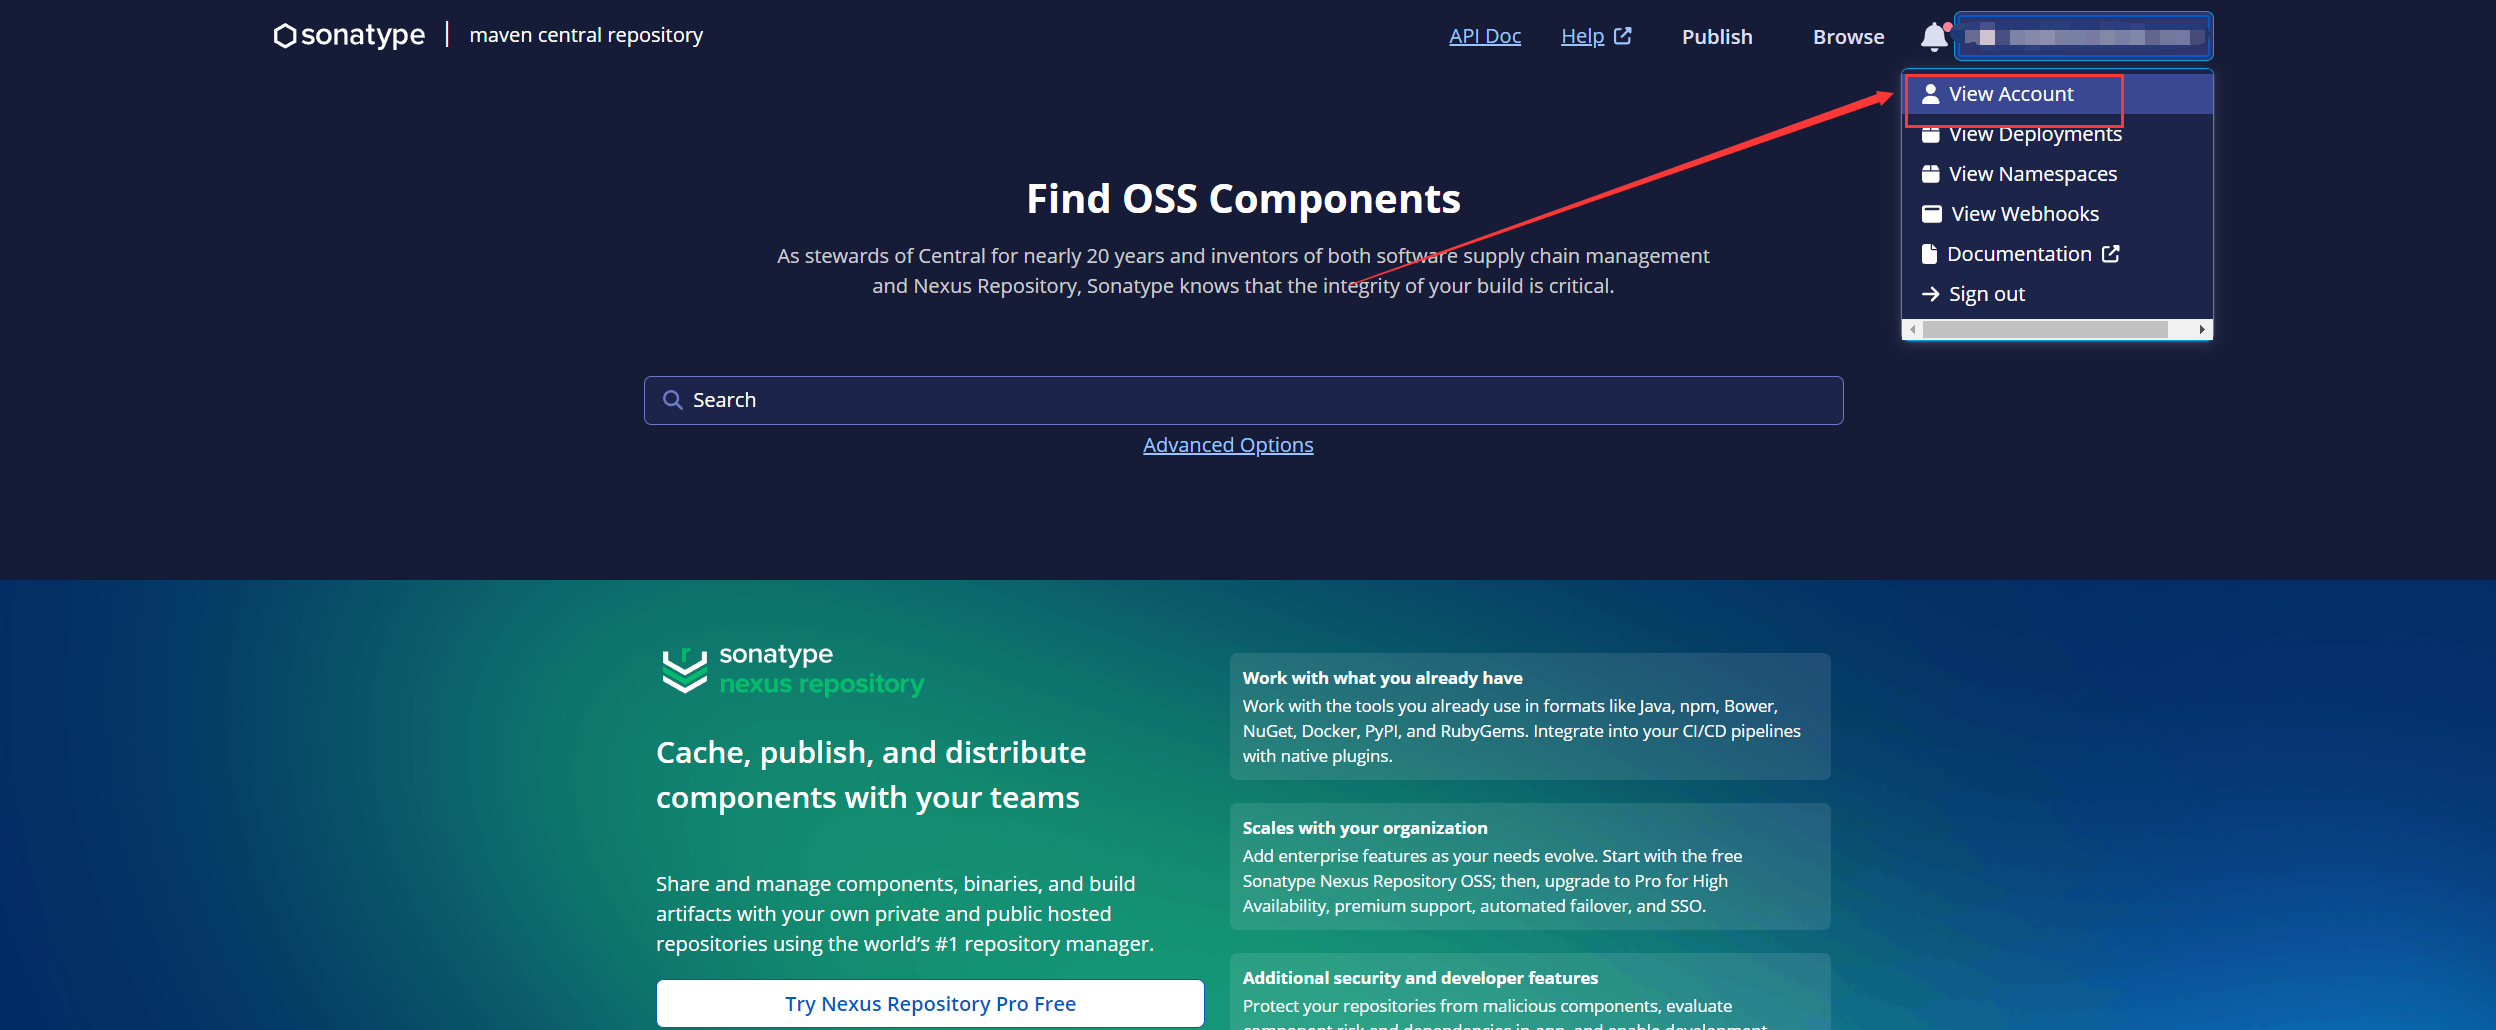
Task: Click the box icon beside View Namespaces
Action: [1931, 174]
